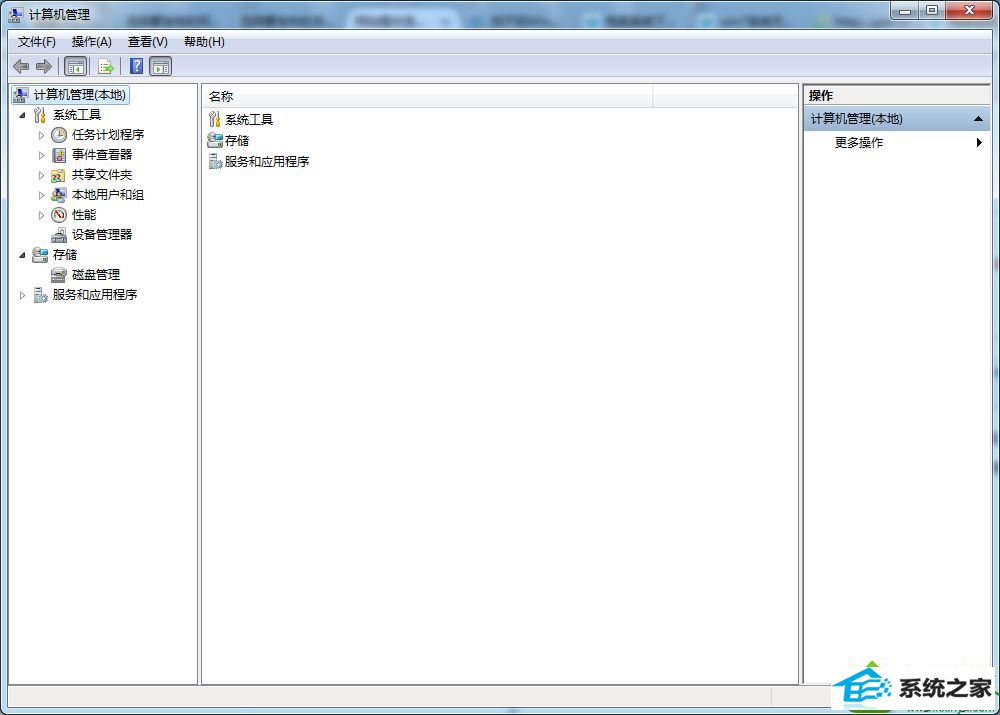
Task: Click the 存储 icon in center list
Action: tap(215, 140)
